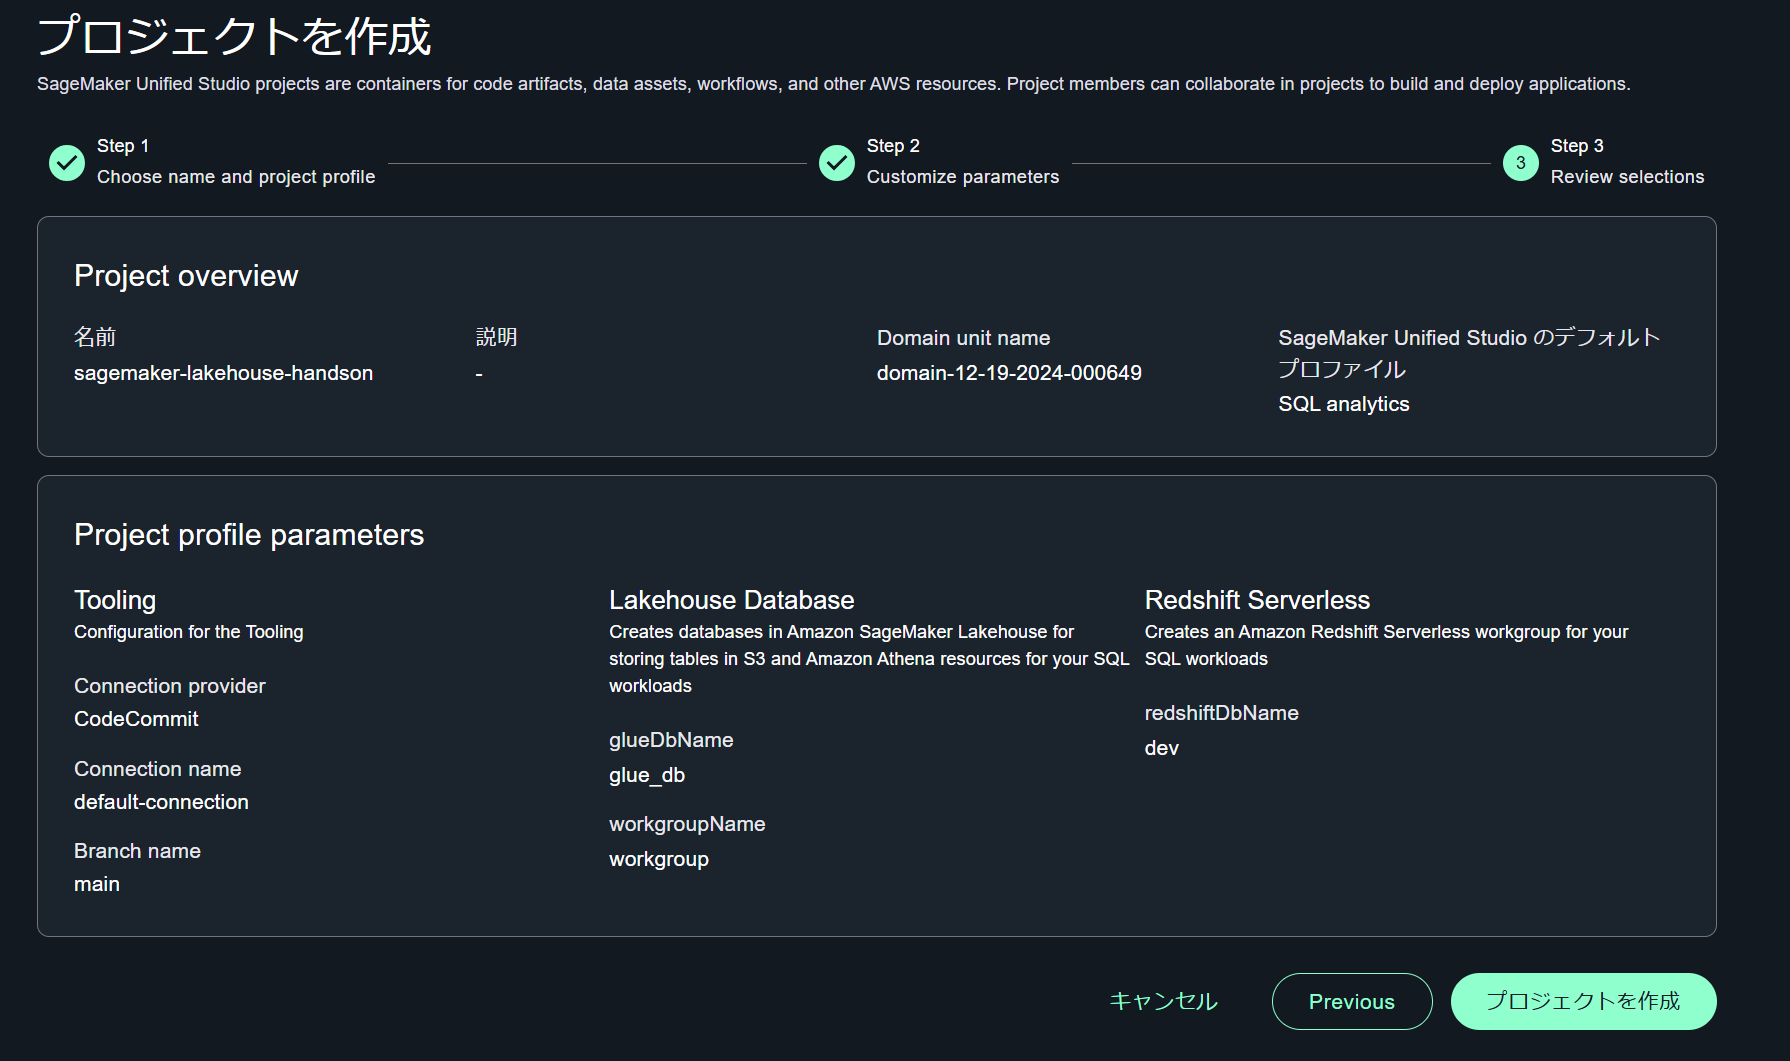Select connection provider value 'CodeCommit'
Viewport: 1790px width, 1061px height.
pyautogui.click(x=136, y=719)
